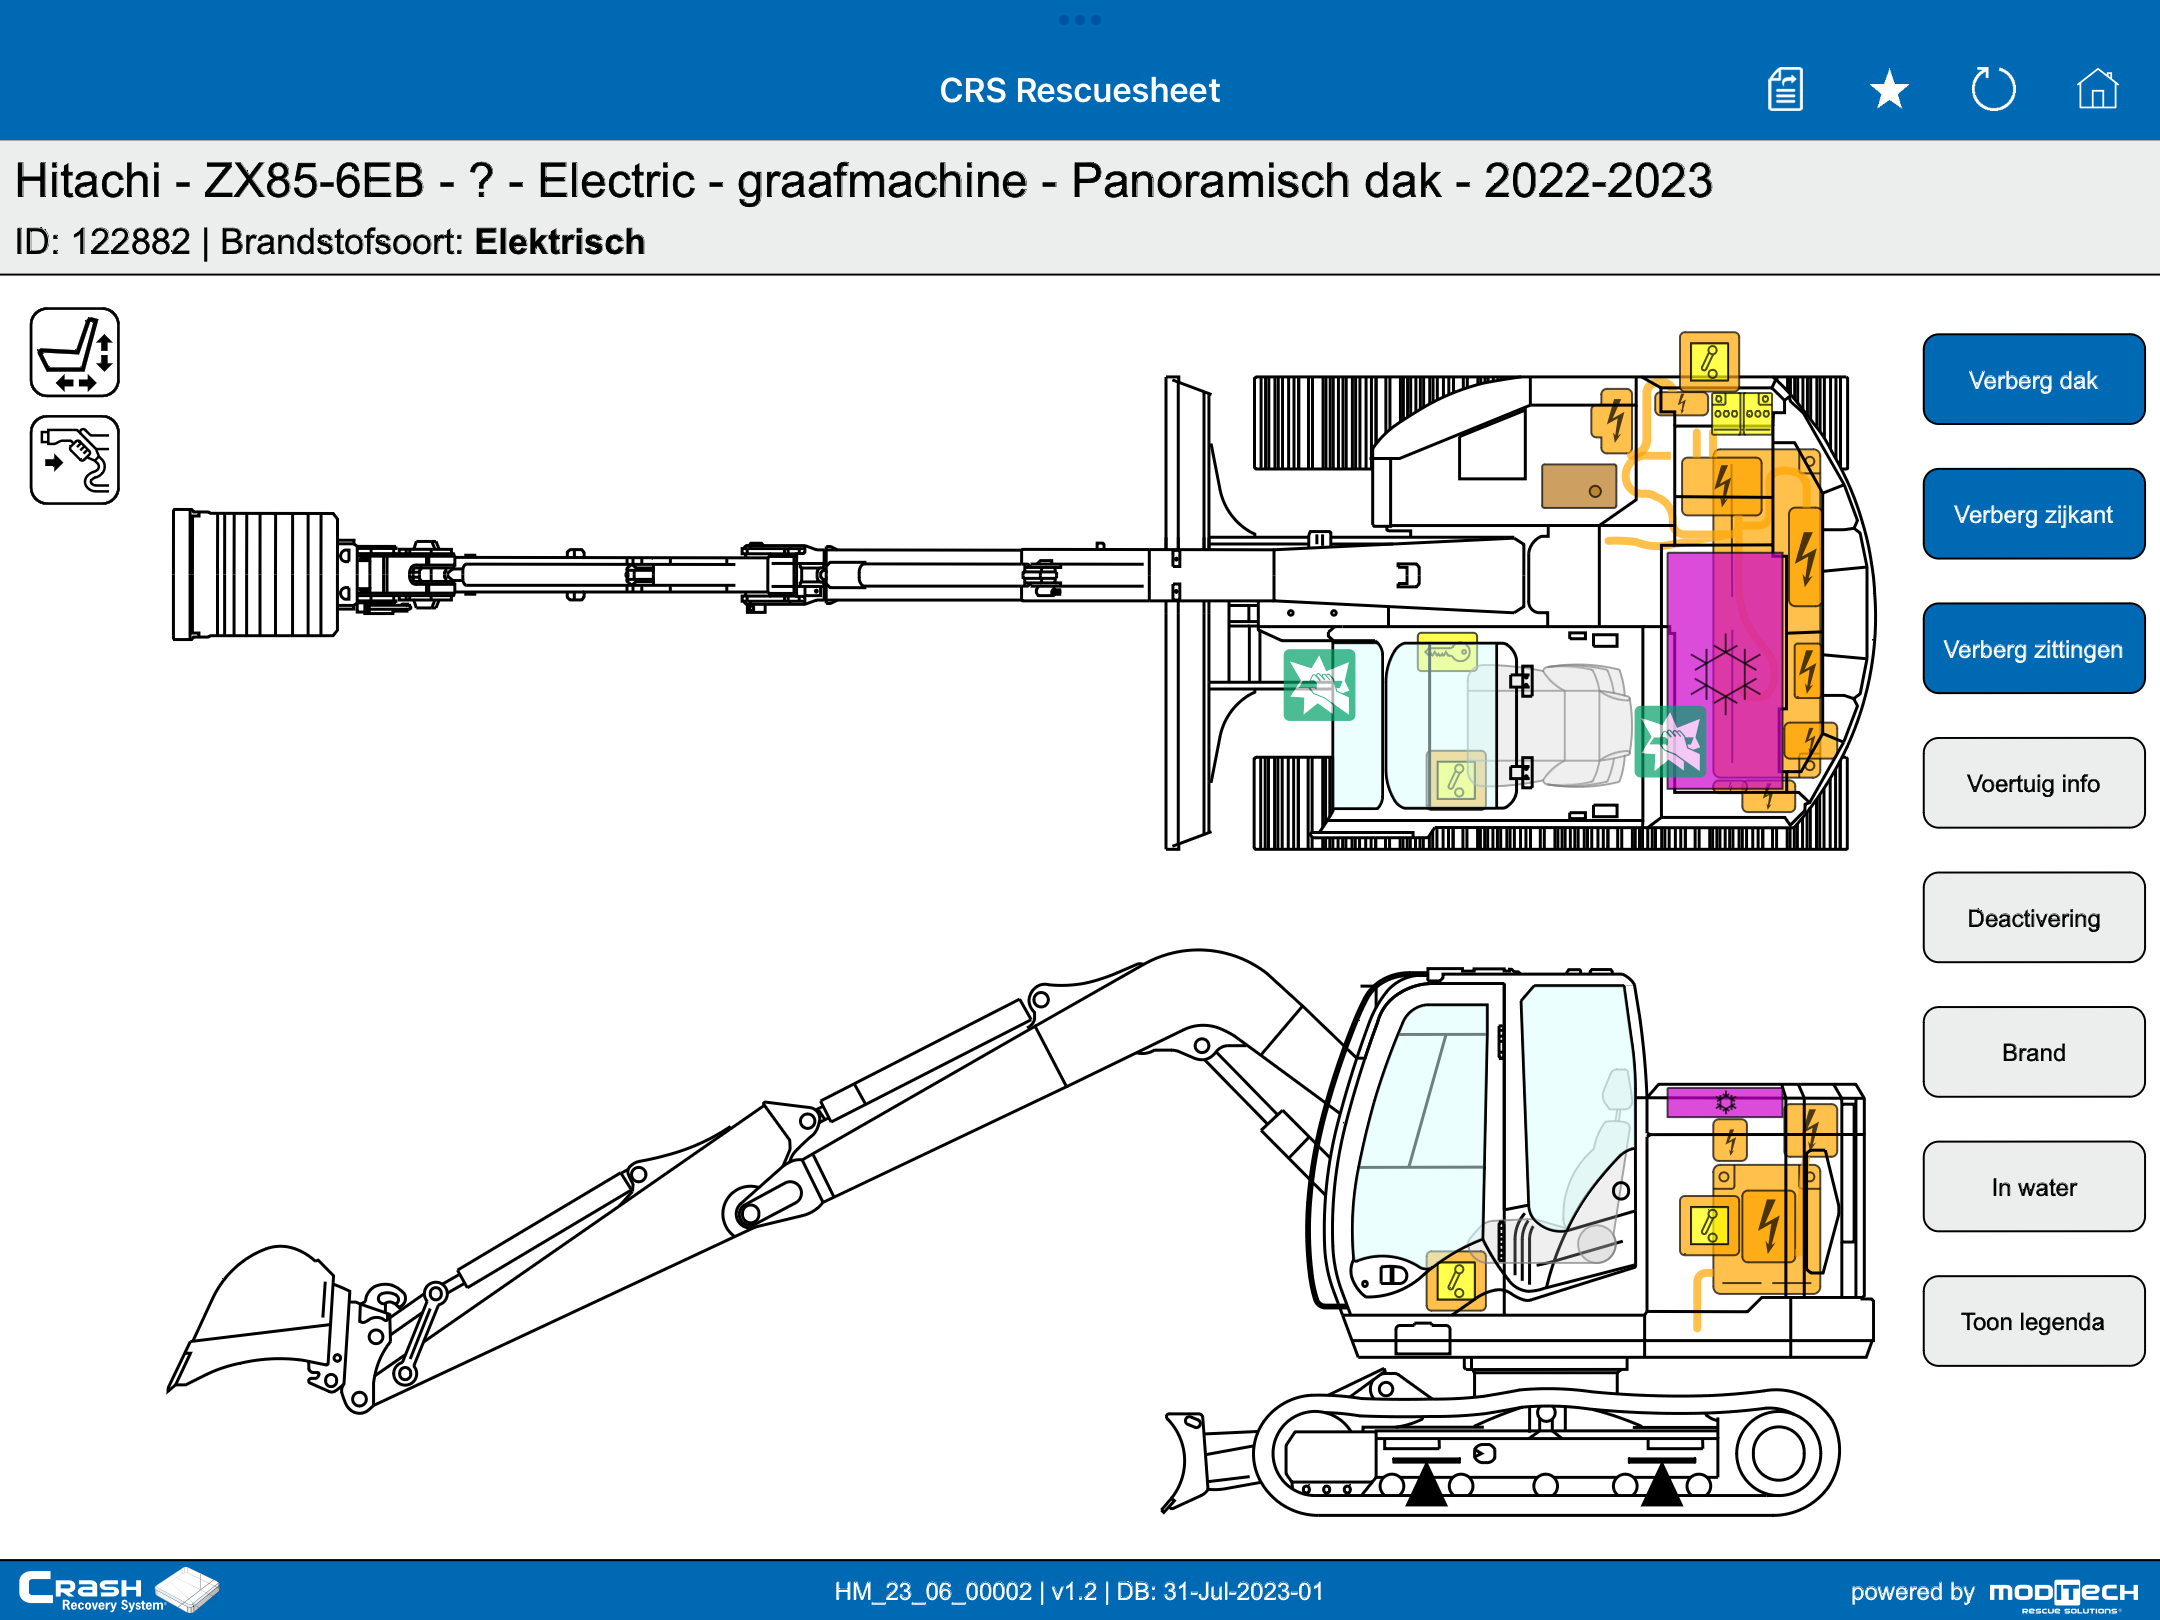Select yellow key ignition symbol in cab
The height and width of the screenshot is (1620, 2160).
1446,654
